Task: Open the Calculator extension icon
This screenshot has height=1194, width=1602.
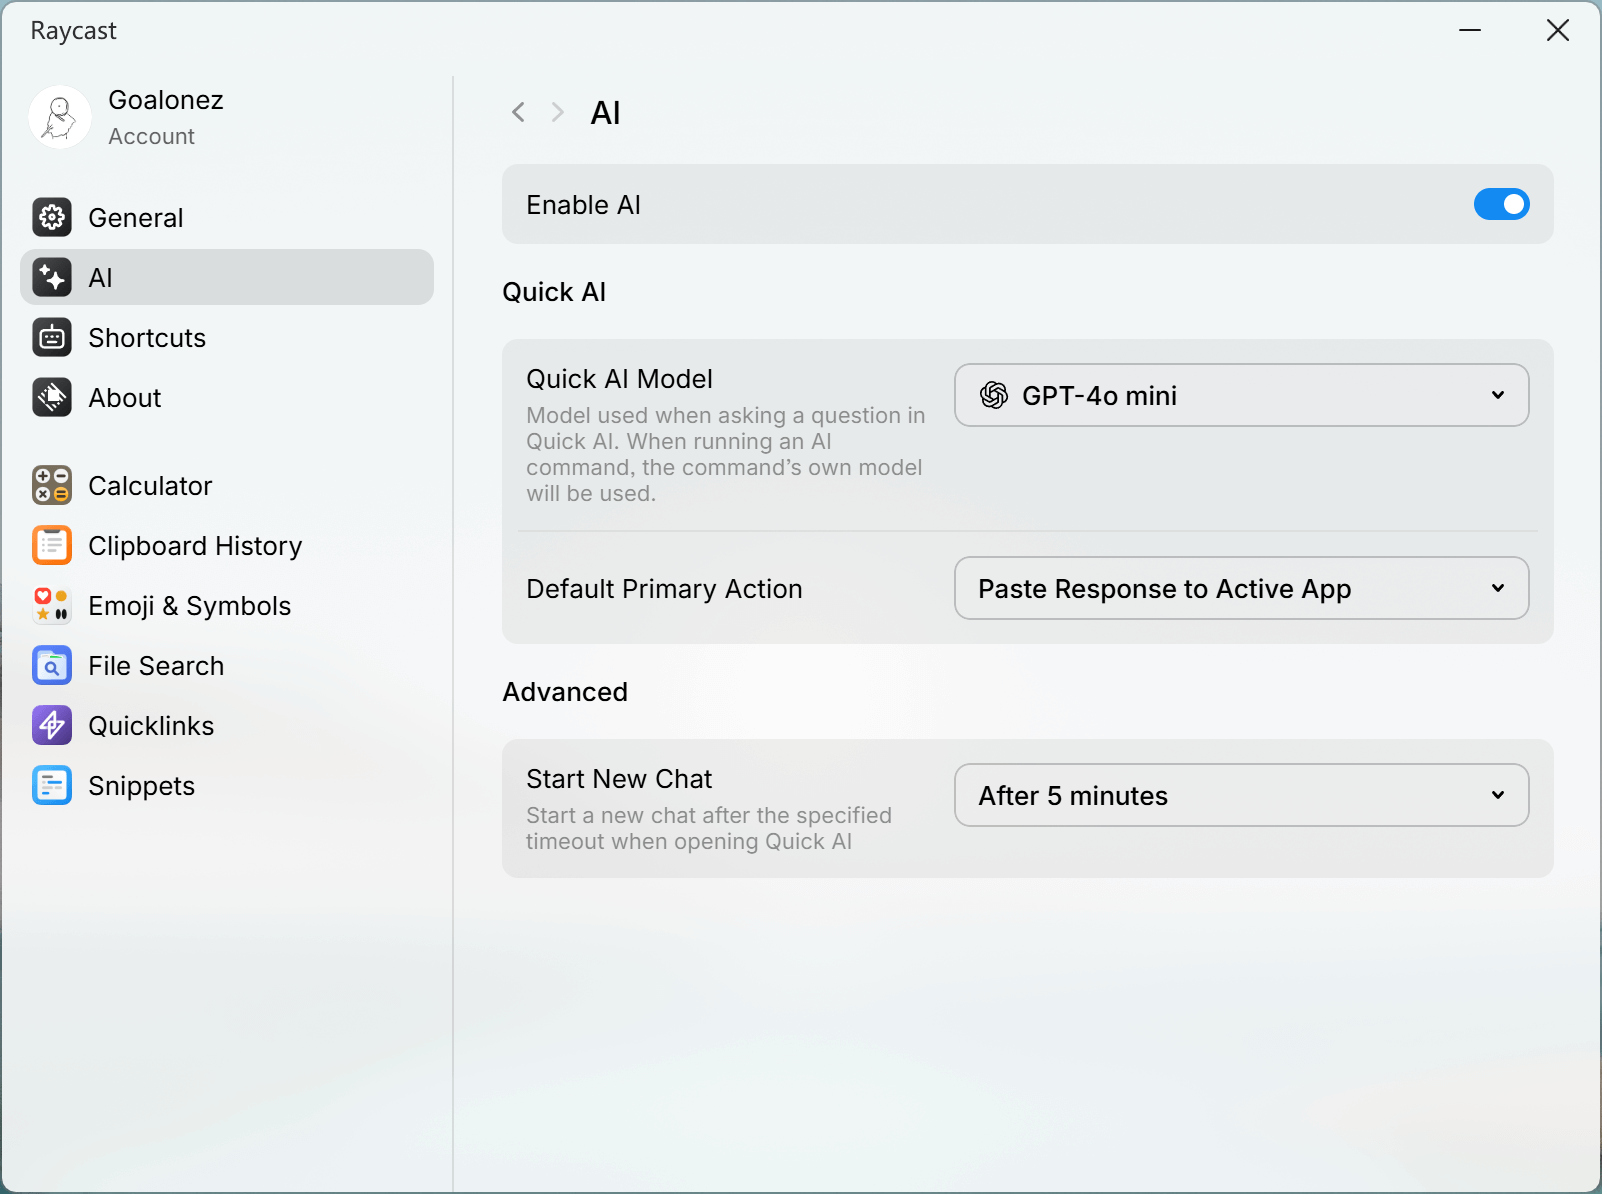Action: pos(52,485)
